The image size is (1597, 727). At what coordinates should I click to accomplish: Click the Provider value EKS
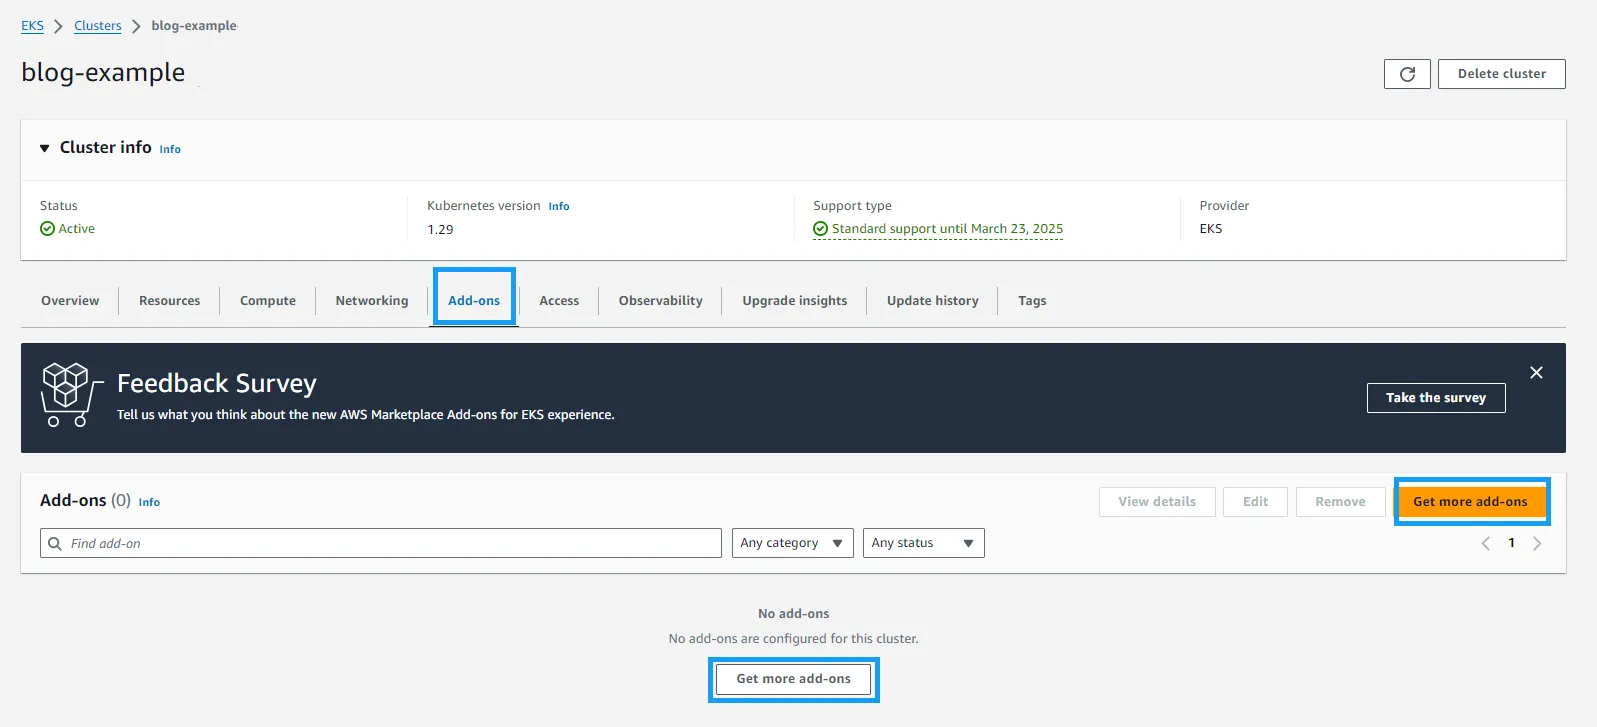1211,229
